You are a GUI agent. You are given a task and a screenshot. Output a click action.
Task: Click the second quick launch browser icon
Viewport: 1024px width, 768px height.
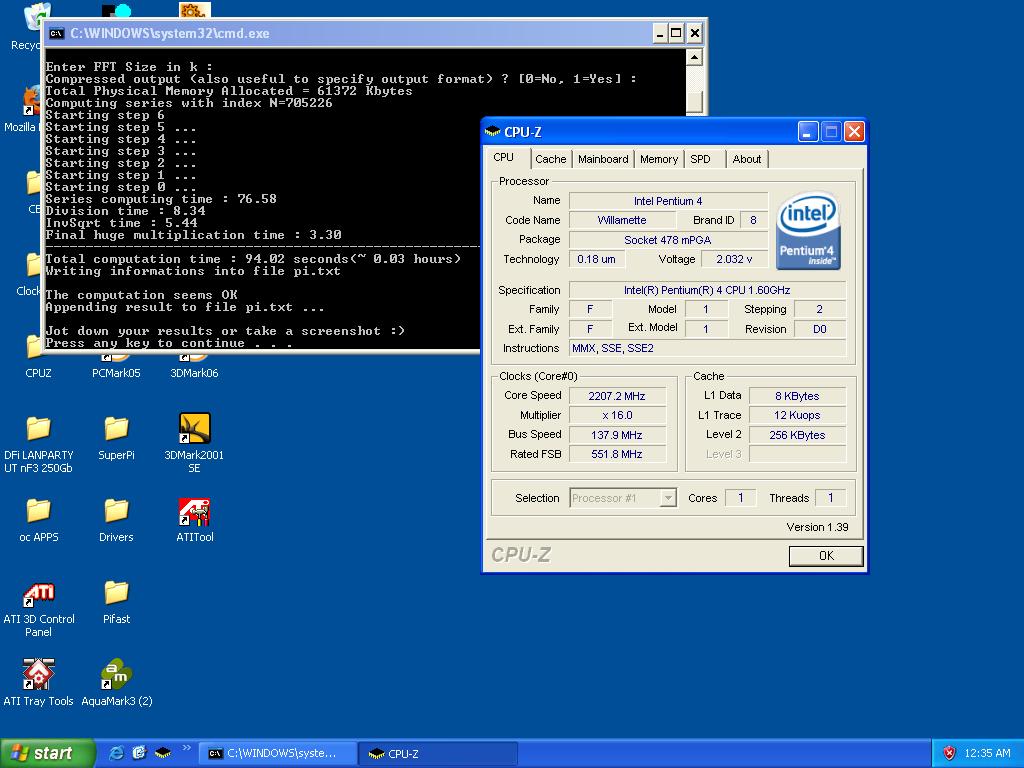pos(139,753)
